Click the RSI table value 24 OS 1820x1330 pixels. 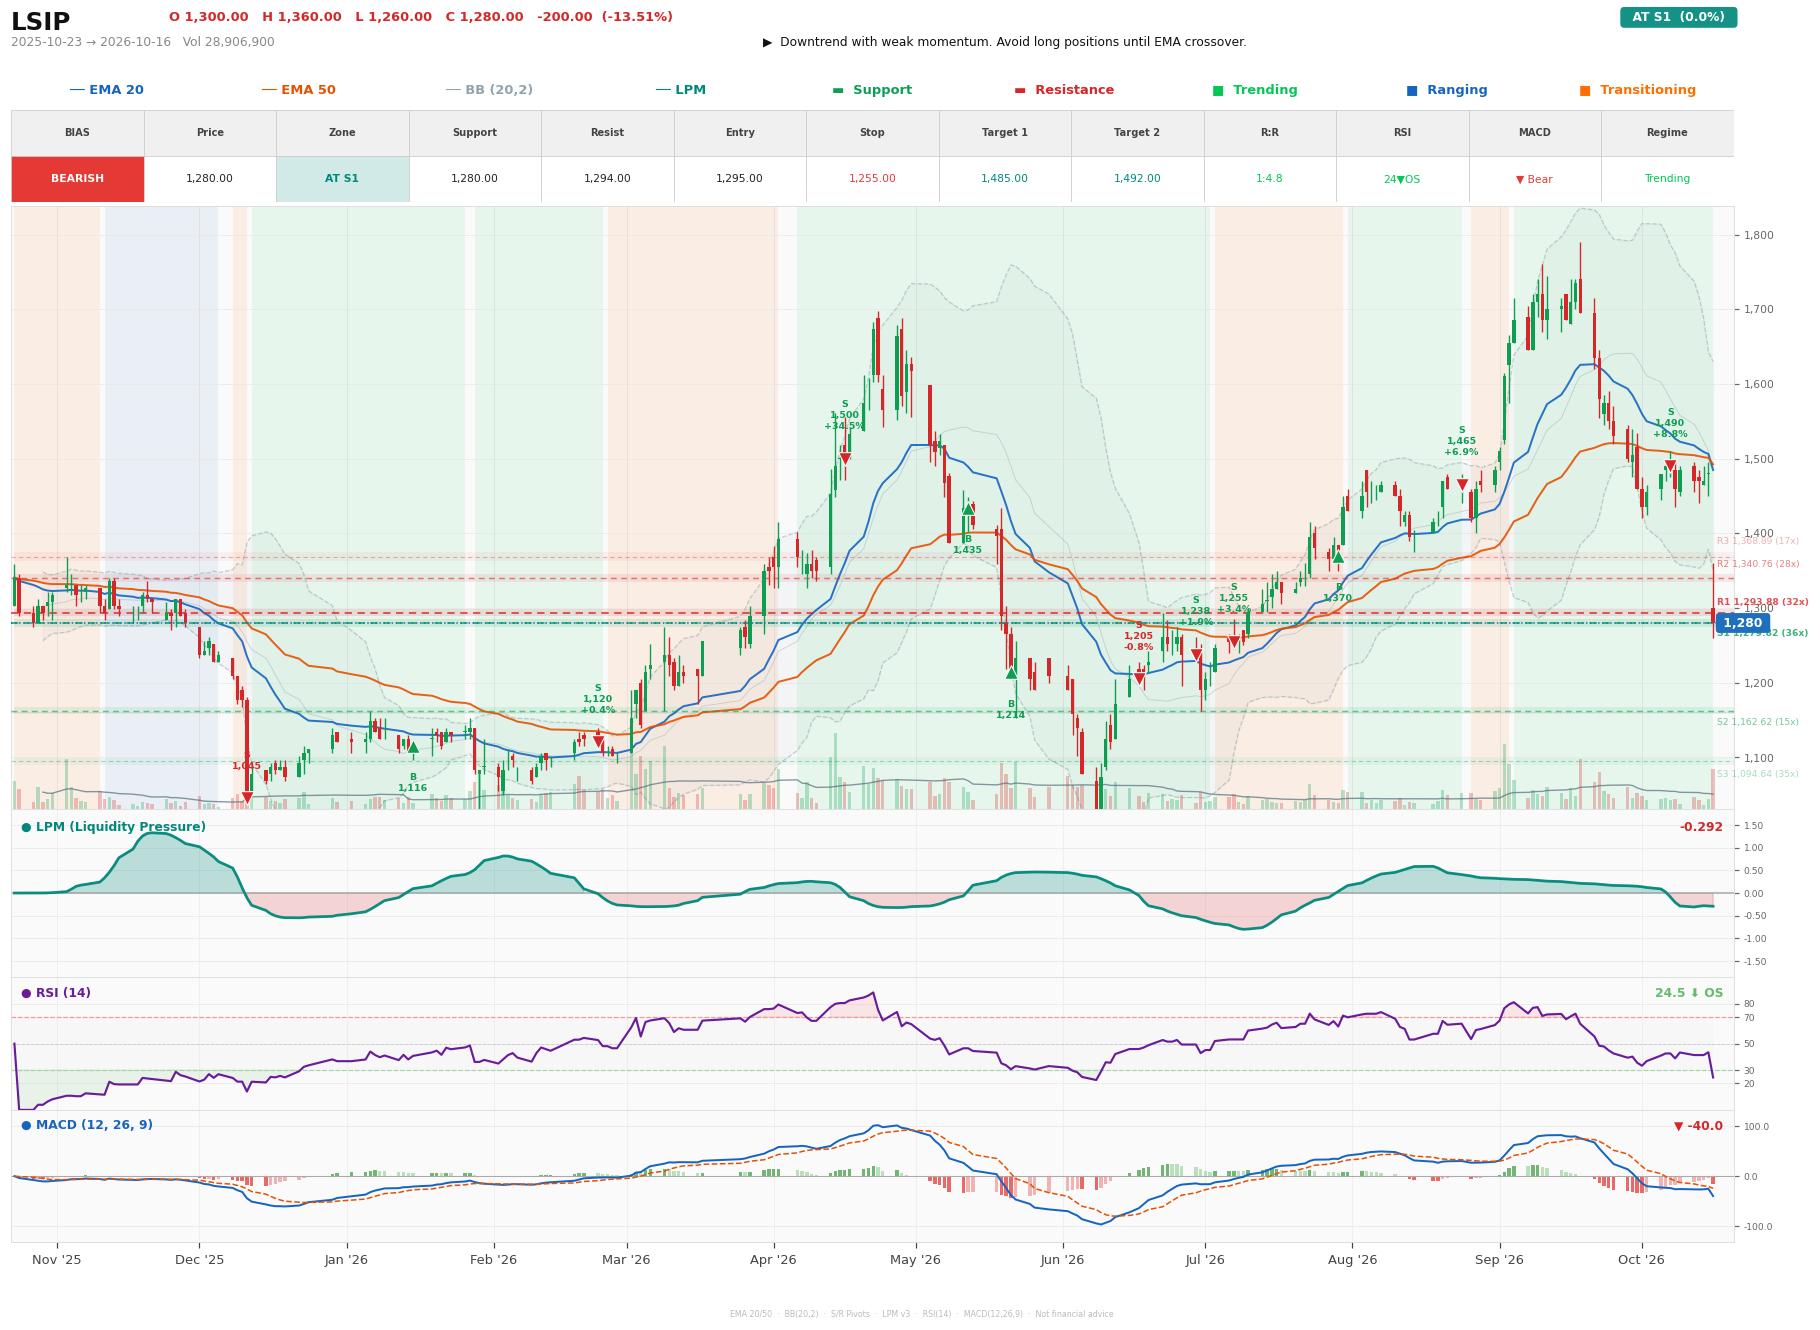pyautogui.click(x=1401, y=179)
